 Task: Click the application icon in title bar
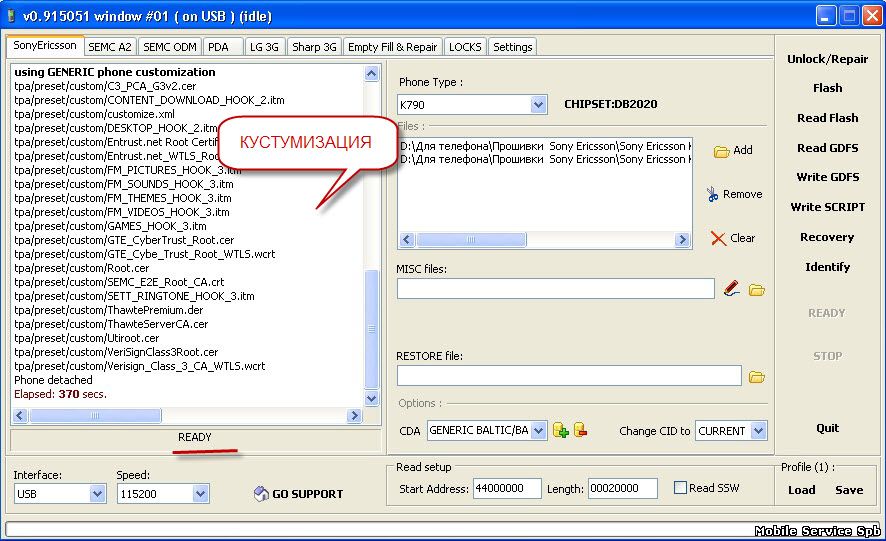pyautogui.click(x=11, y=15)
